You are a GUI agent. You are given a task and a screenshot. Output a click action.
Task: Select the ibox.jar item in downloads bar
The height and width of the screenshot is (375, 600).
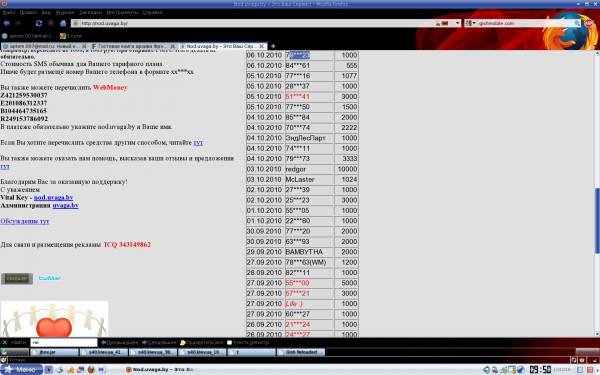(x=54, y=352)
